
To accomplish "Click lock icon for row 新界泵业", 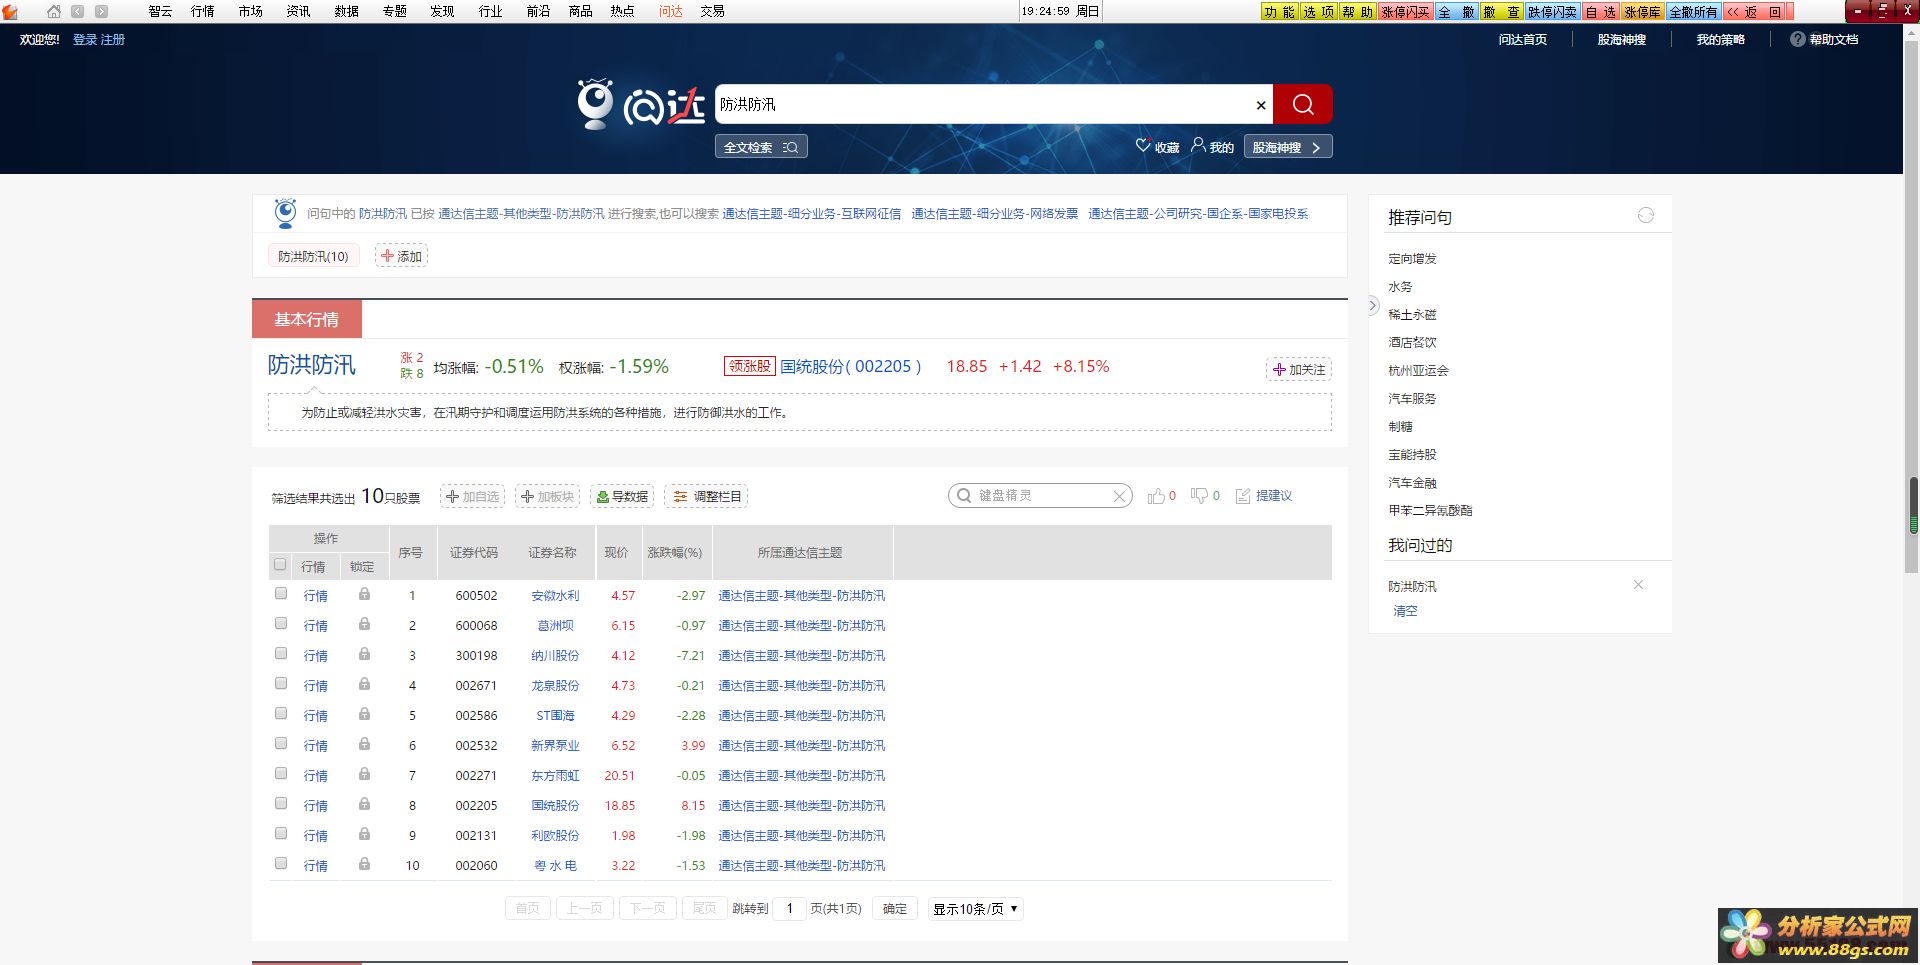I will tap(364, 744).
